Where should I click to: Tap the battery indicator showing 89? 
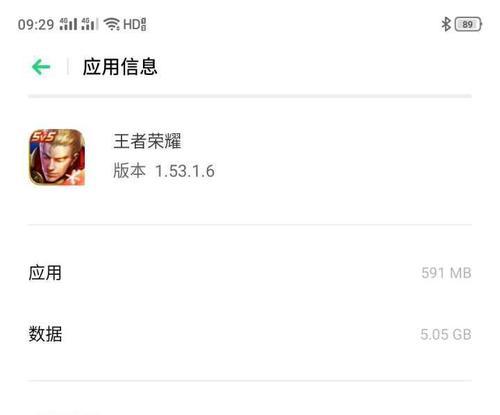(x=468, y=24)
